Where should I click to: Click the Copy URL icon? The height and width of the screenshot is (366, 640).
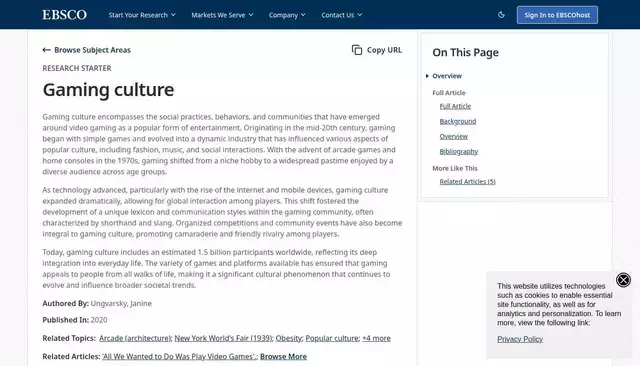click(x=357, y=50)
